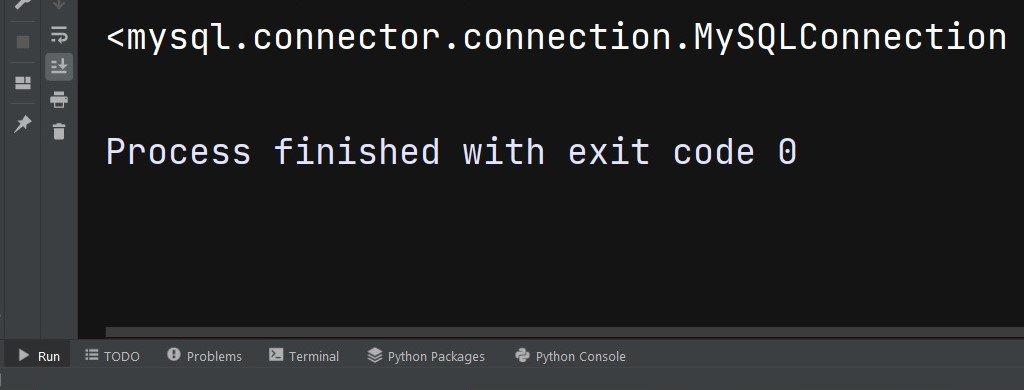Viewport: 1024px width, 390px height.
Task: Switch to the Problems tab
Action: [x=204, y=356]
